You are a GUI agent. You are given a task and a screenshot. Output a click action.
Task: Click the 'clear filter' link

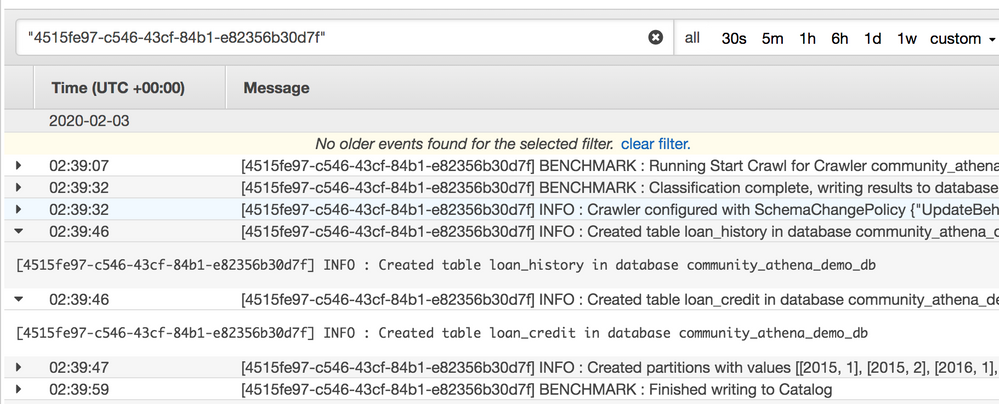point(654,143)
